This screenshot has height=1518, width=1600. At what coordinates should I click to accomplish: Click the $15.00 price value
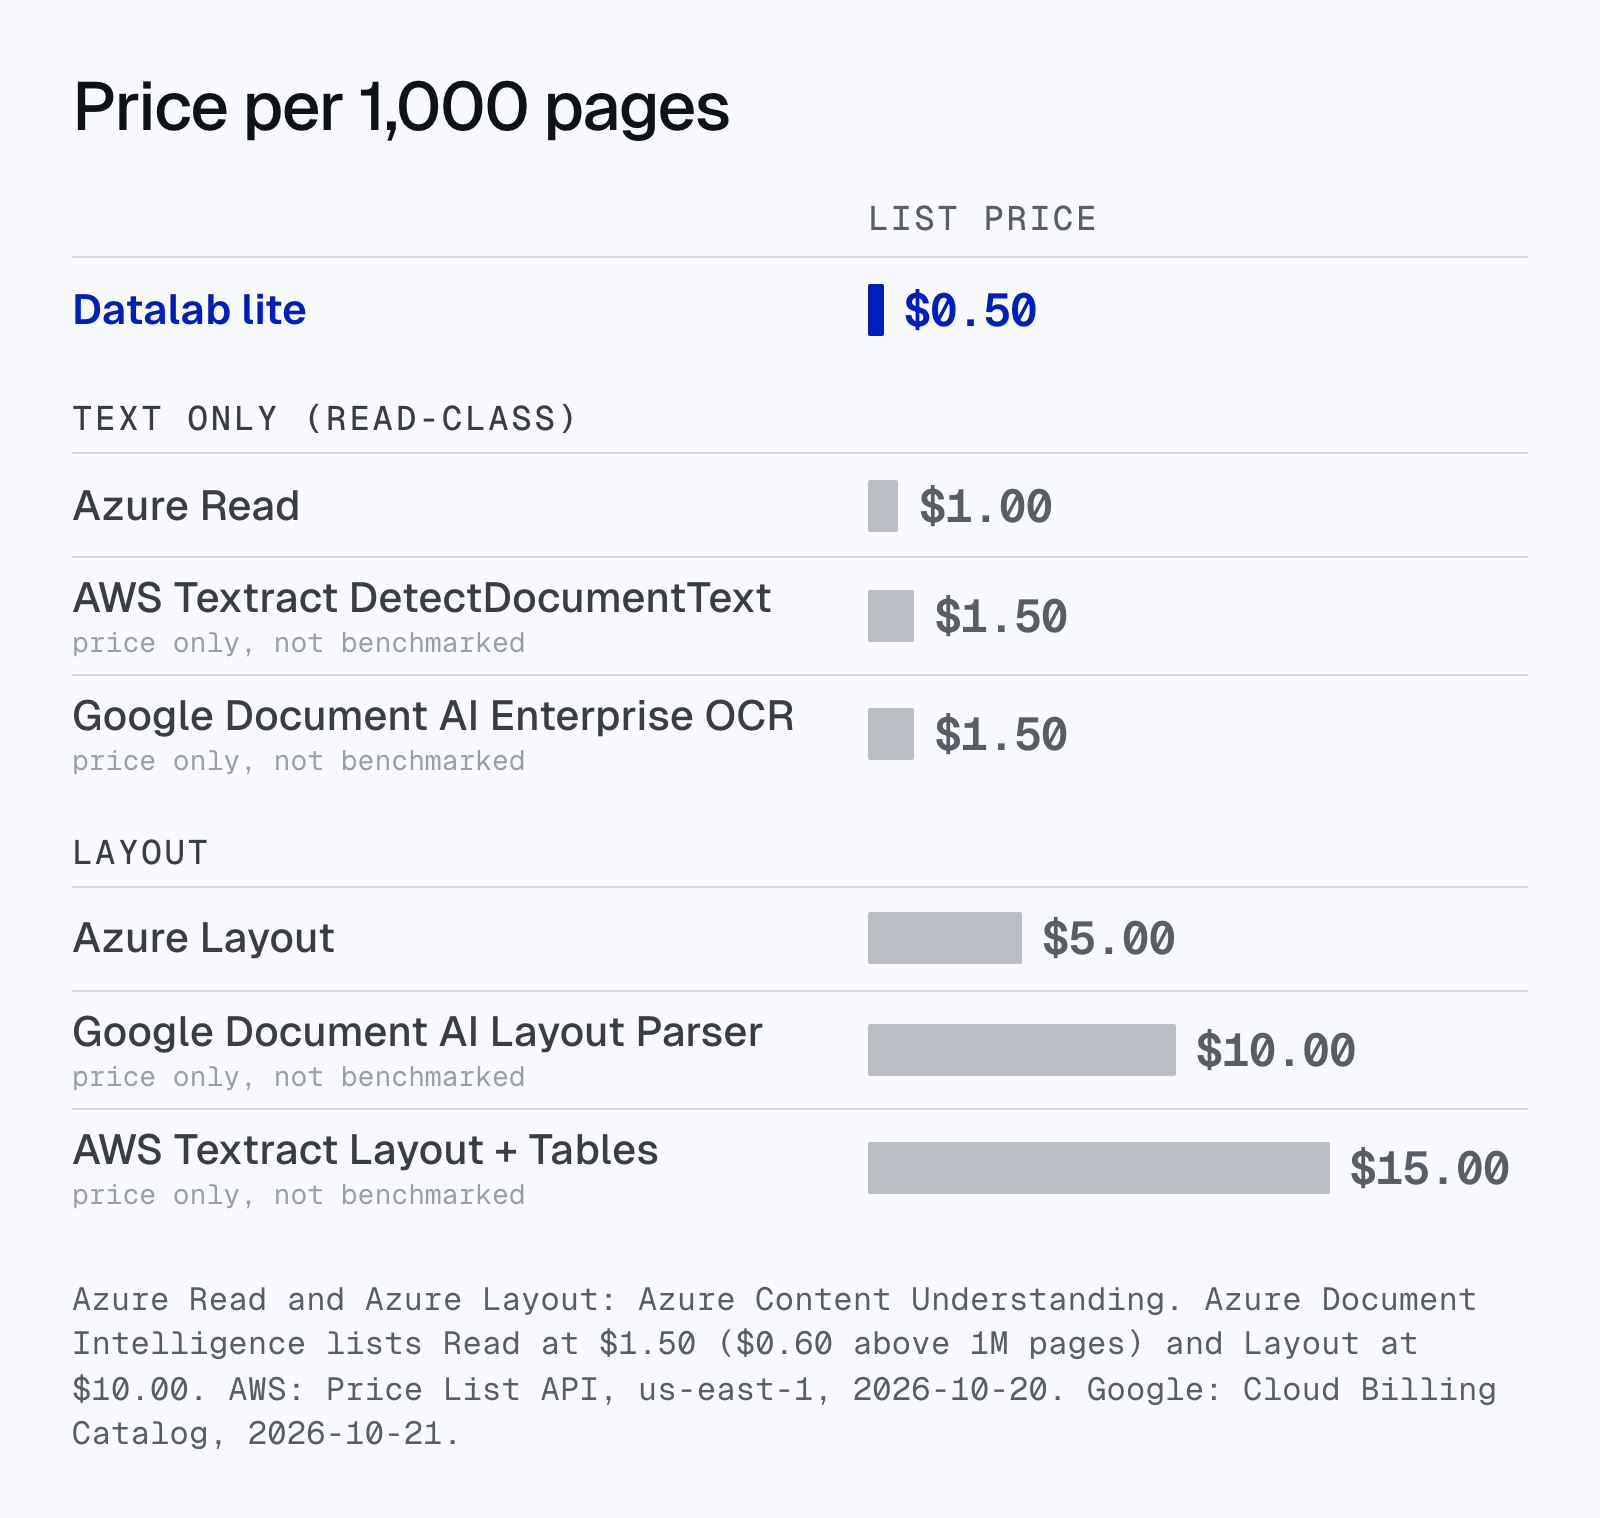pyautogui.click(x=1430, y=1168)
